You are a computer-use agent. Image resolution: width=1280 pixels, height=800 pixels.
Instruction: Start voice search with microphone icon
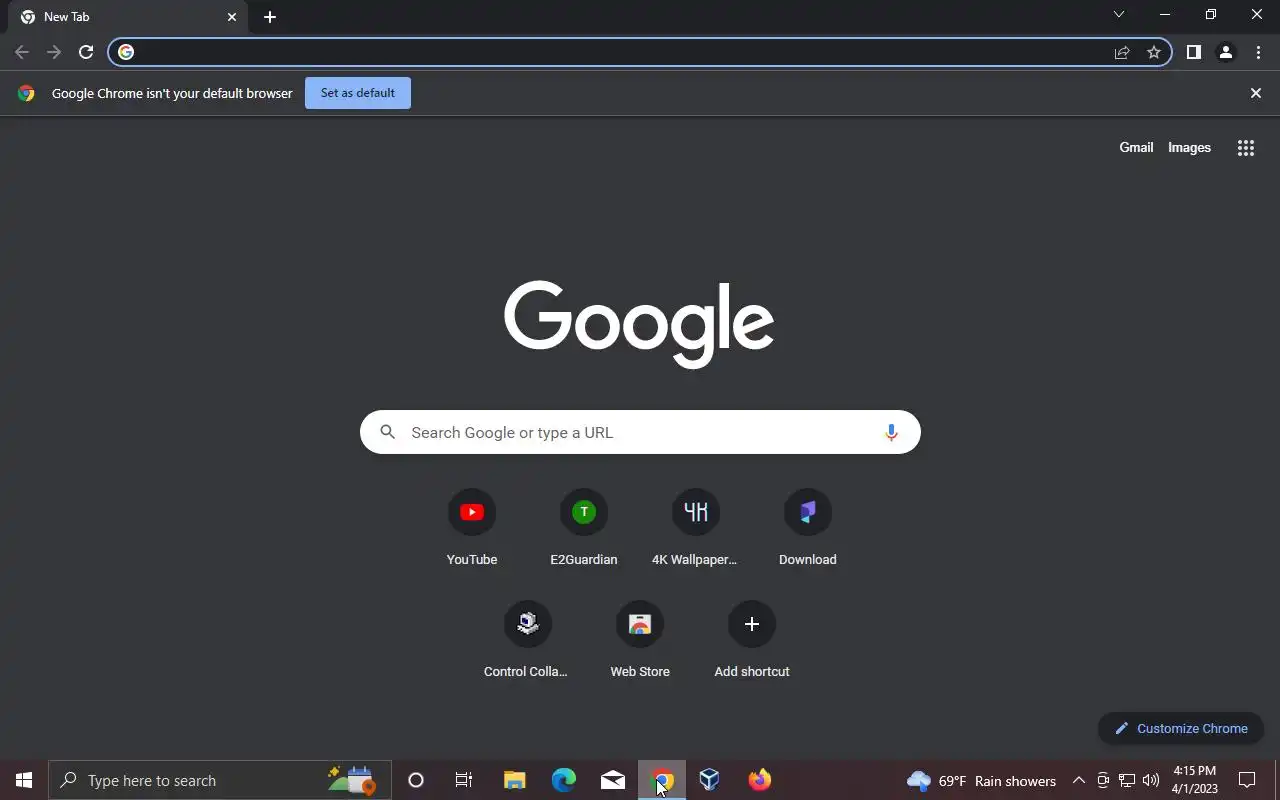point(891,432)
